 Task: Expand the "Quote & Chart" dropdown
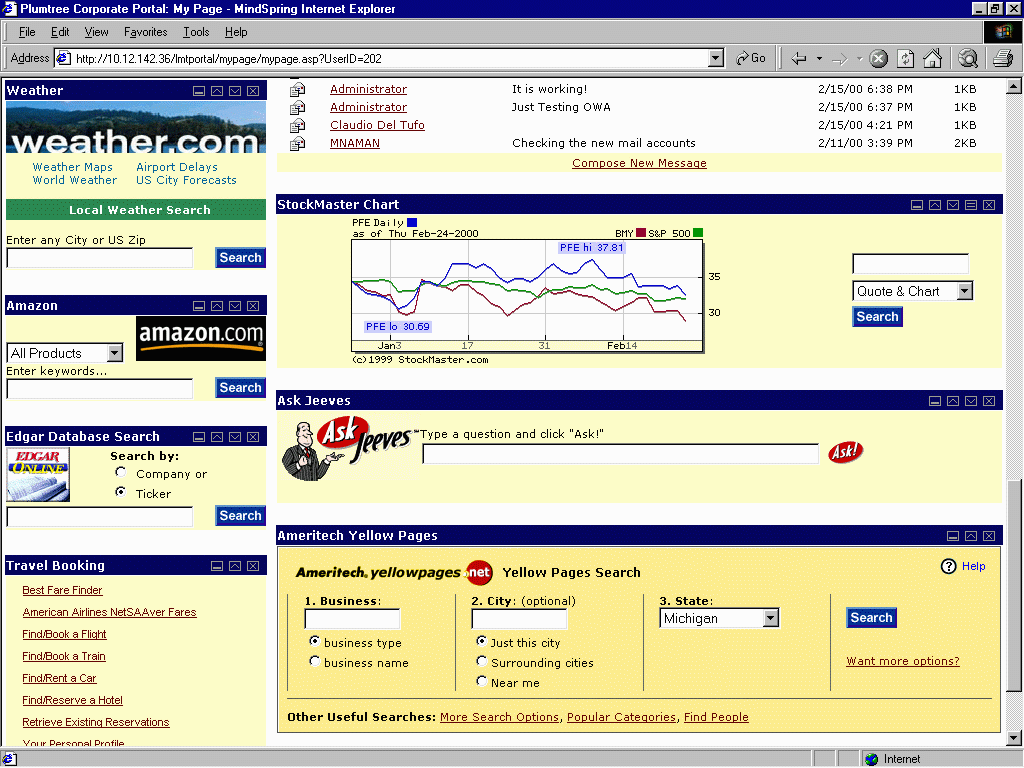point(965,291)
